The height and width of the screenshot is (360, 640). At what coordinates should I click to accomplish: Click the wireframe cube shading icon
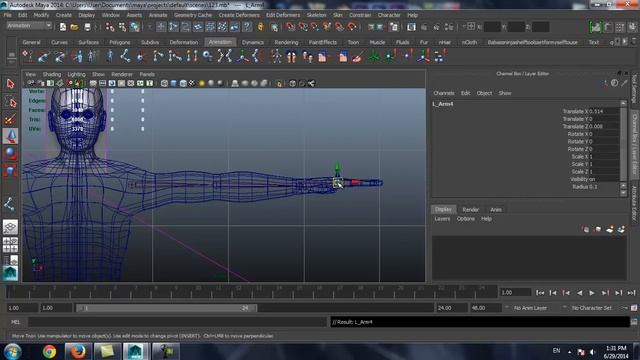164,83
